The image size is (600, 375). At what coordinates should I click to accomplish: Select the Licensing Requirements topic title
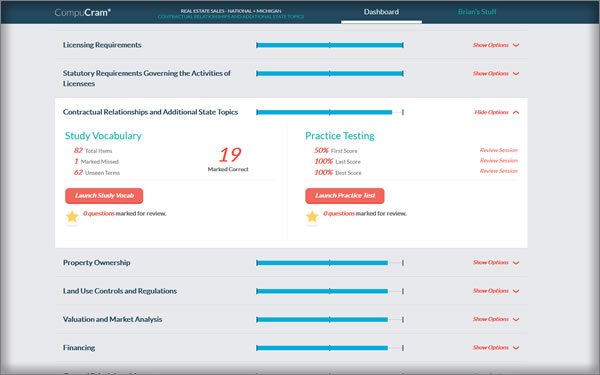[102, 45]
